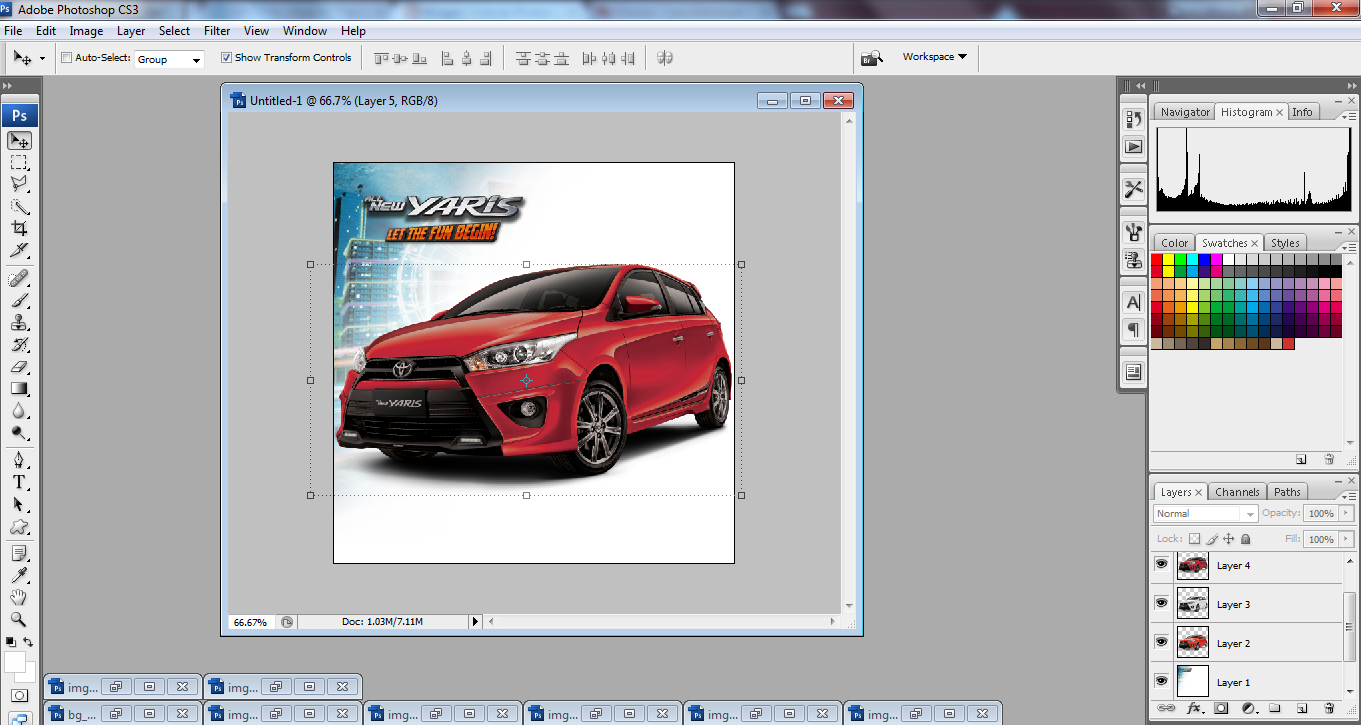Click Swap foreground and background colors arrow

(x=28, y=642)
